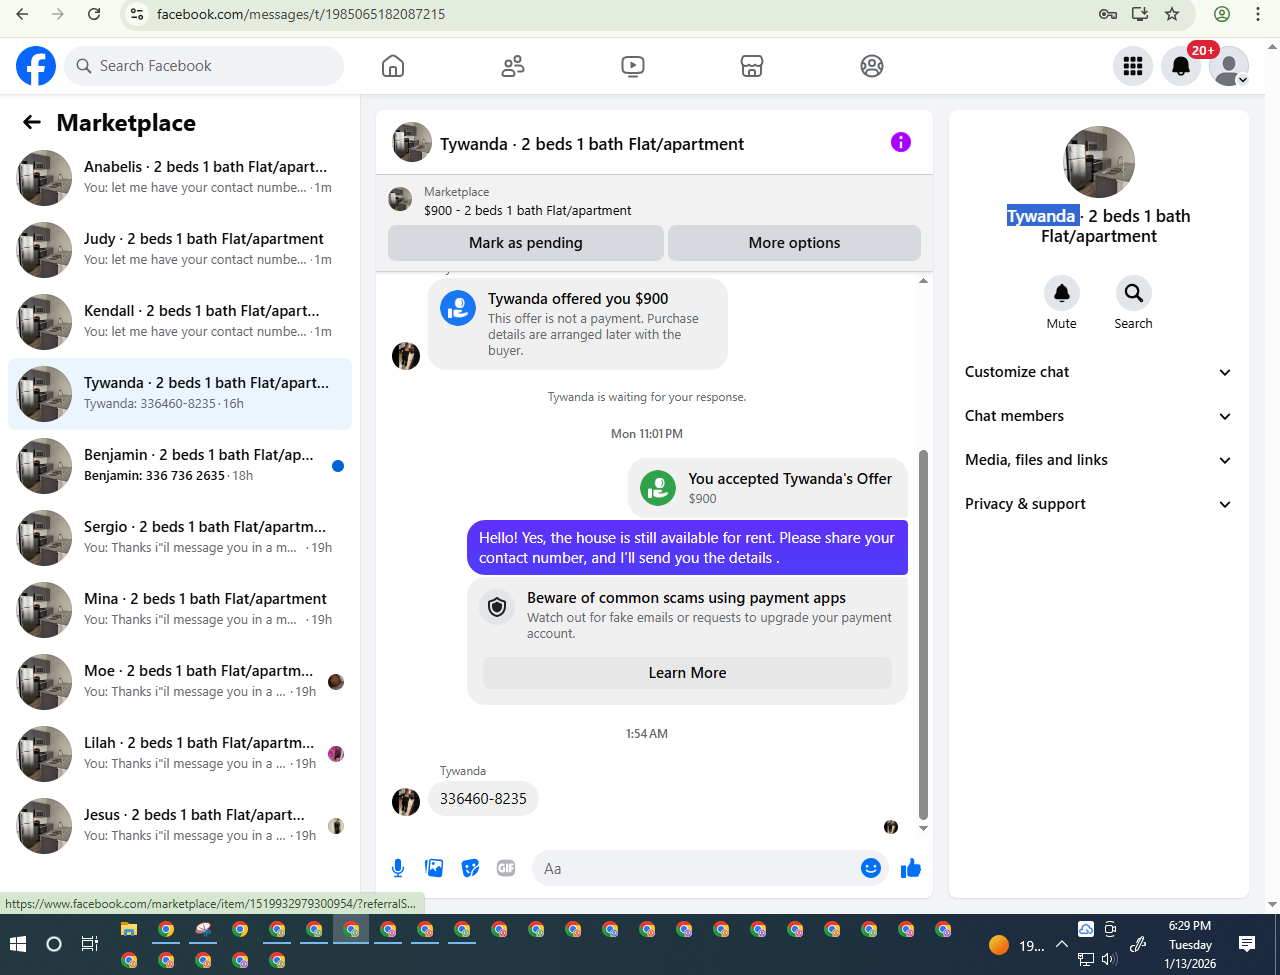The width and height of the screenshot is (1280, 975).
Task: Expand the Chat members section
Action: [1098, 416]
